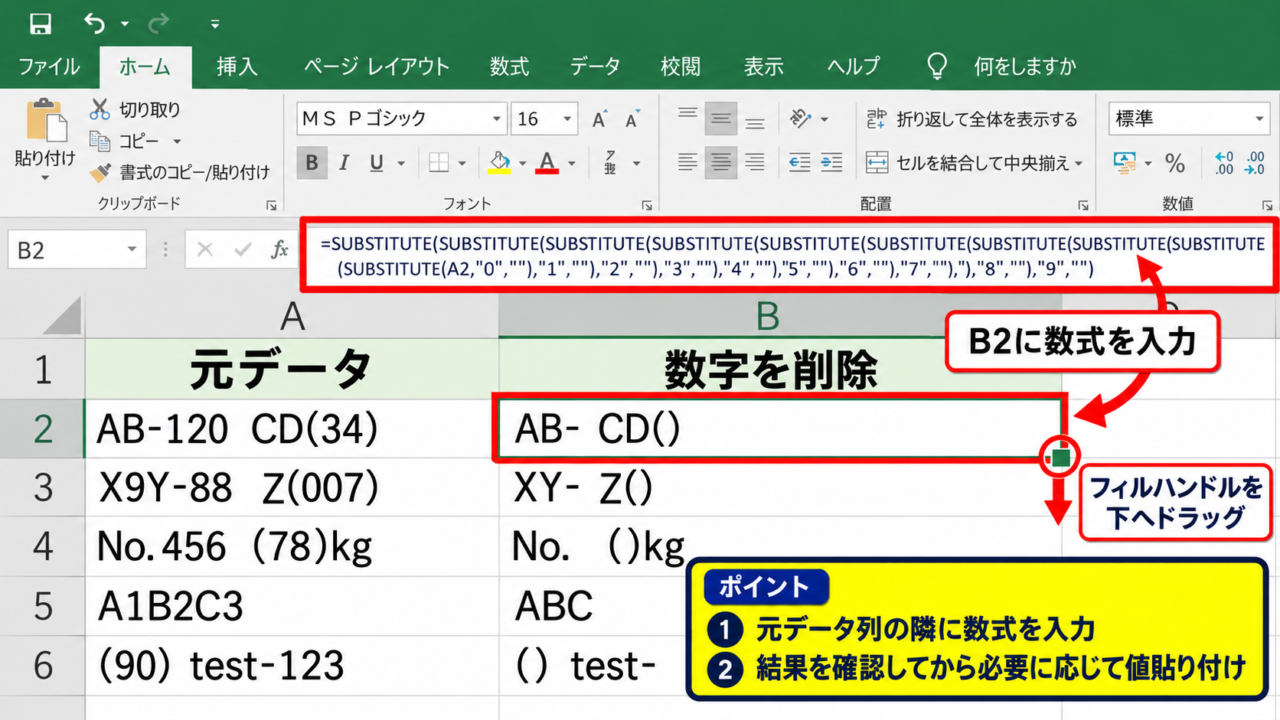Viewport: 1280px width, 720px height.
Task: Toggle bold formatting
Action: (x=312, y=163)
